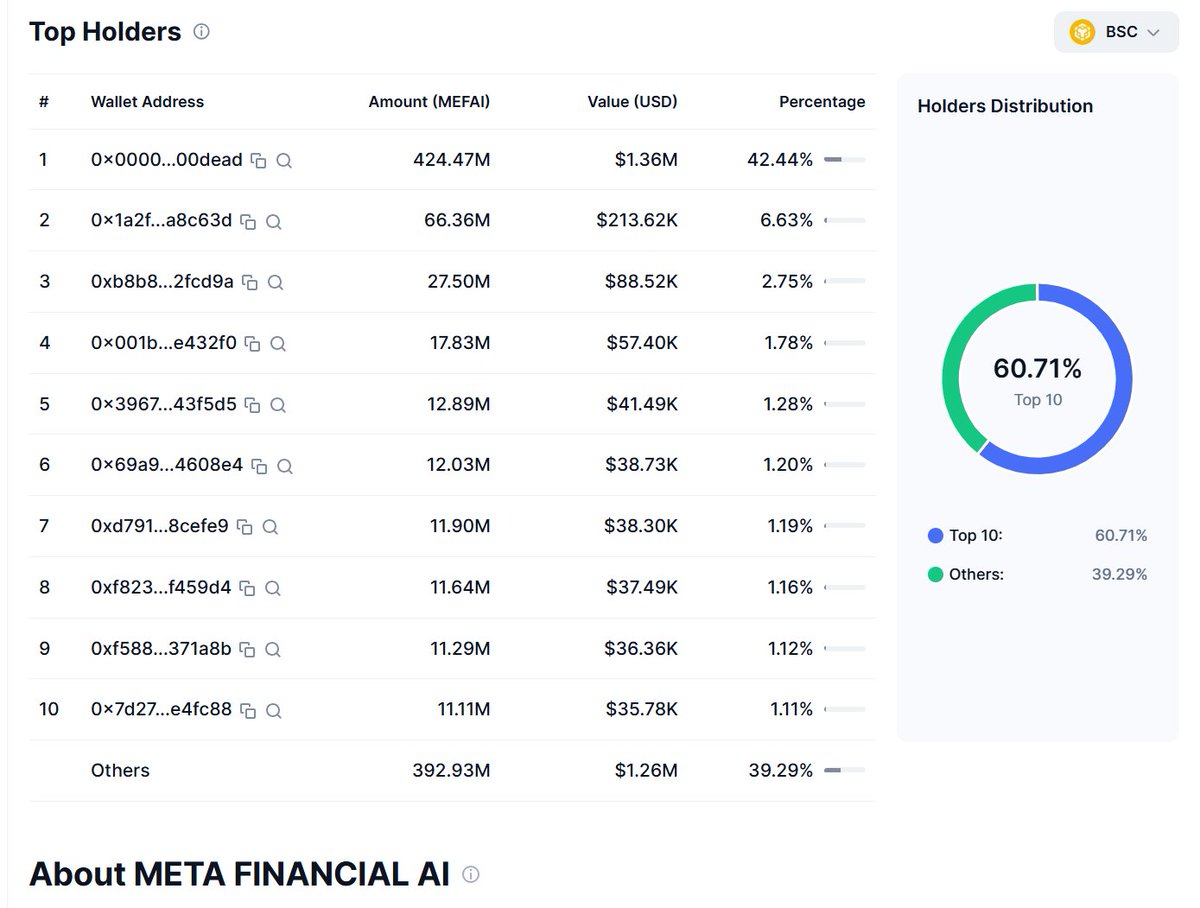Click the 42.44% percentage bar
The height and width of the screenshot is (908, 1200).
pyautogui.click(x=843, y=159)
